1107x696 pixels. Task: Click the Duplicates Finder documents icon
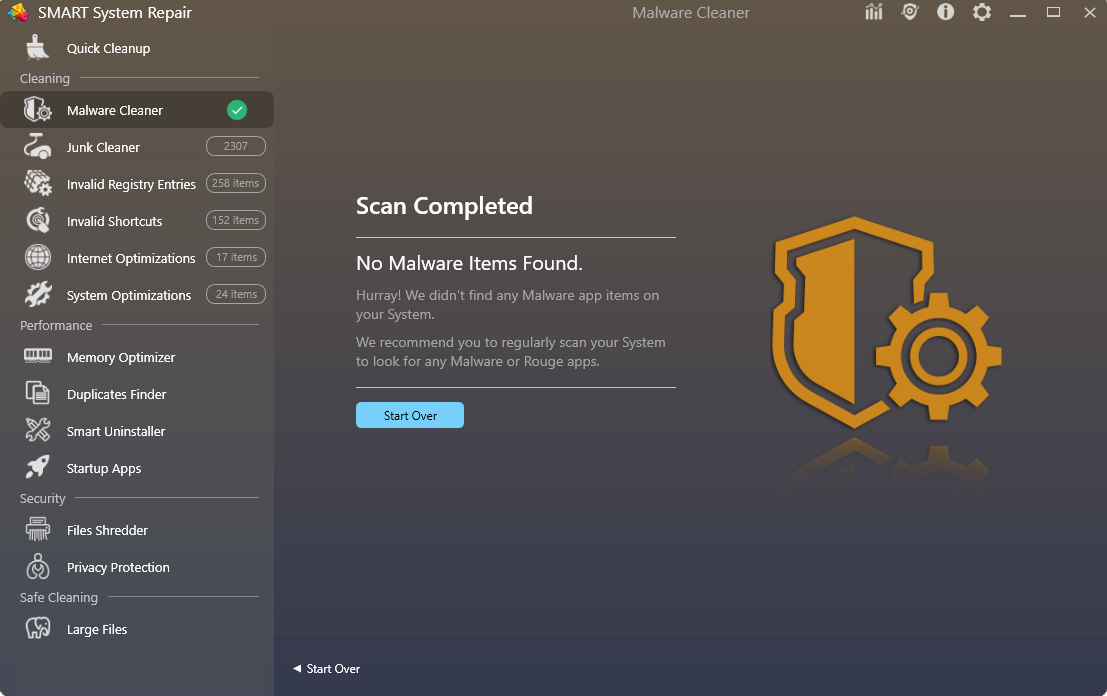click(37, 393)
